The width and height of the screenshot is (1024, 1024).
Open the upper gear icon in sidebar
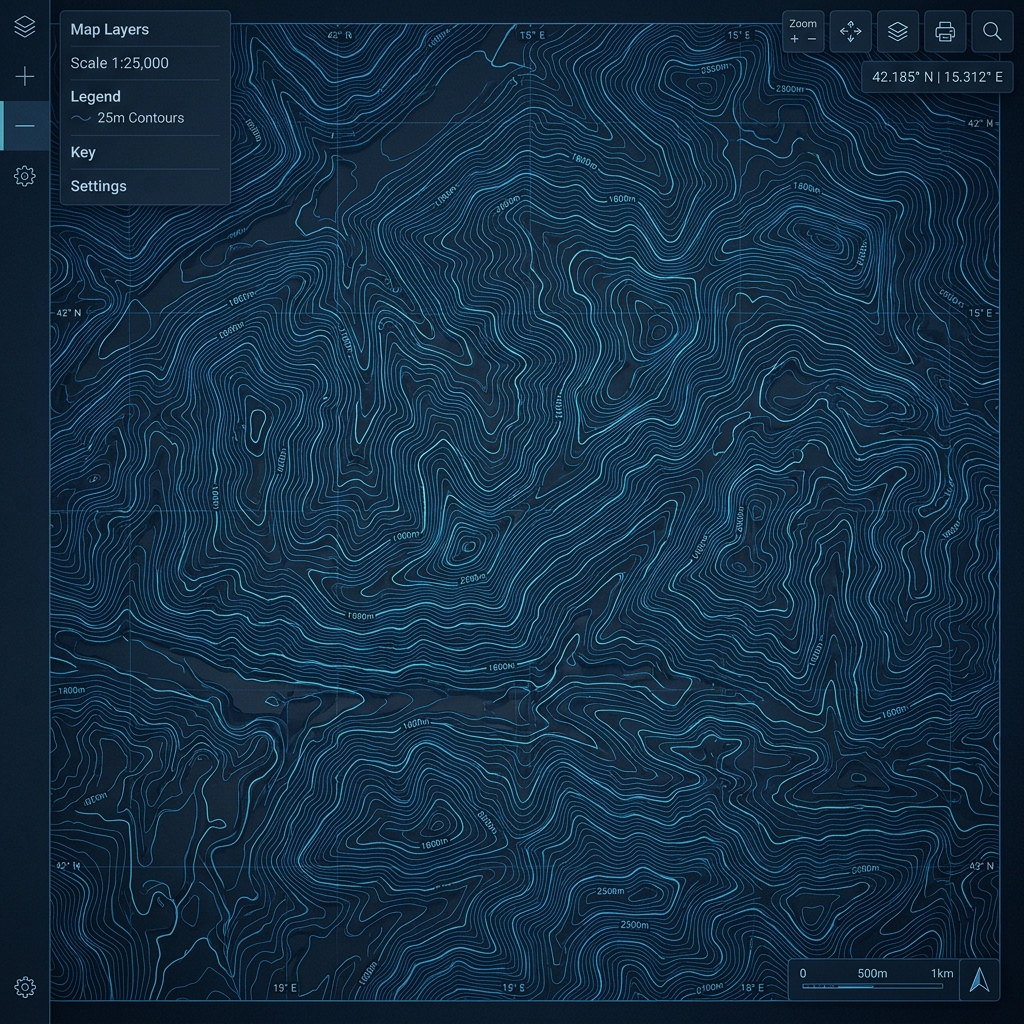(x=25, y=176)
